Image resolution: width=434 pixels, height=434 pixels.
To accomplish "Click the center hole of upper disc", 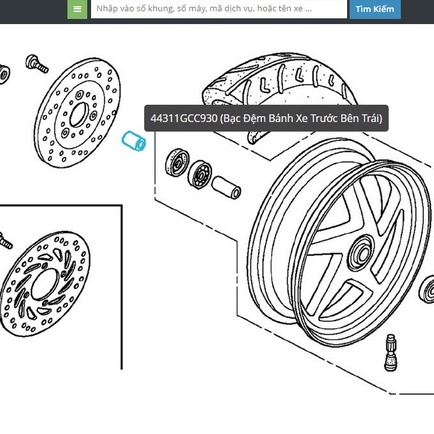I will point(79,114).
